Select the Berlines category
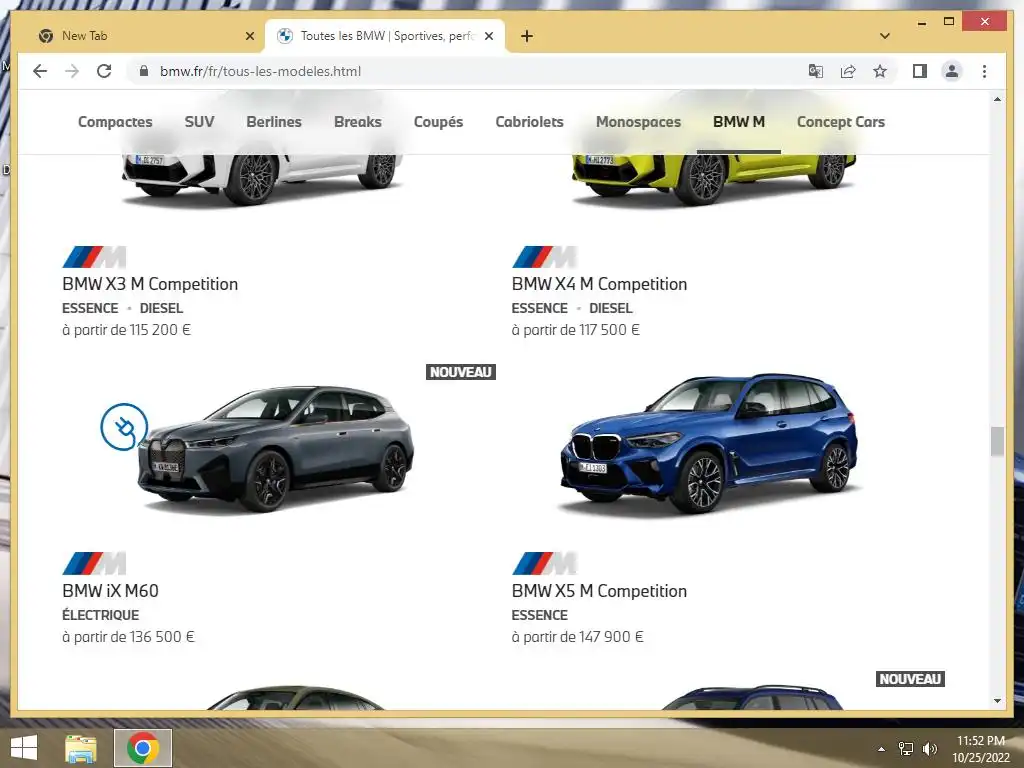Image resolution: width=1024 pixels, height=768 pixels. coord(274,122)
